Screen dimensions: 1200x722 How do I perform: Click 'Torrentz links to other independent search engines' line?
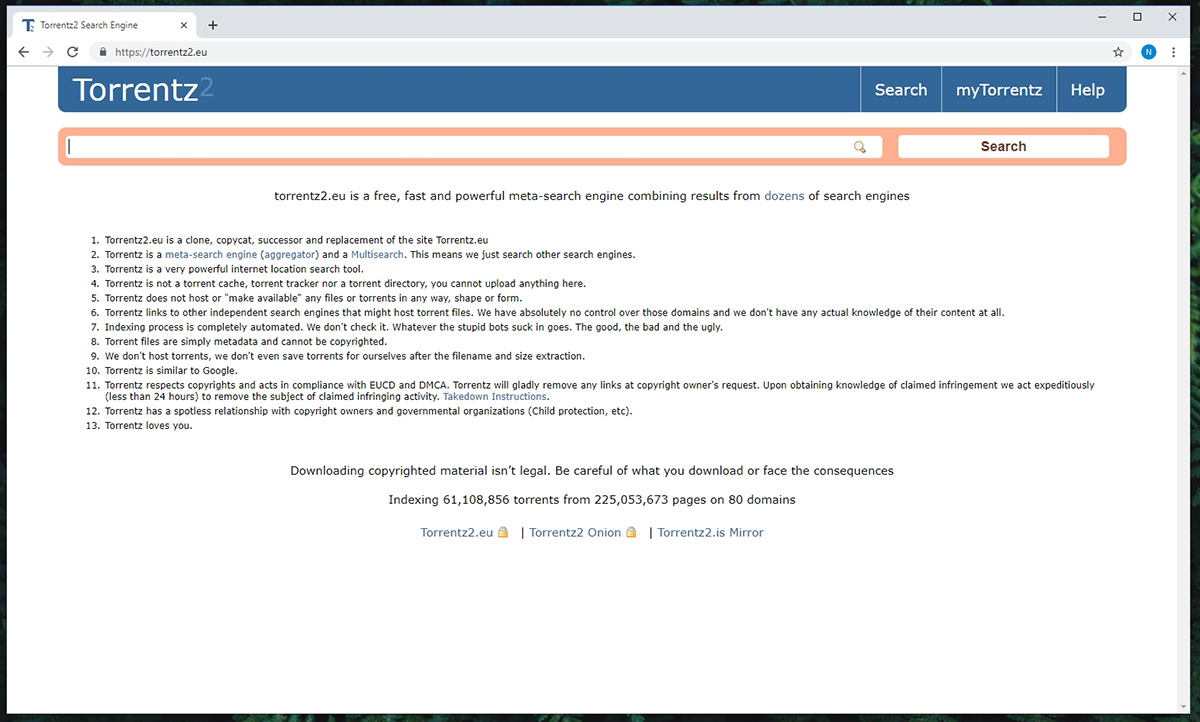(555, 313)
